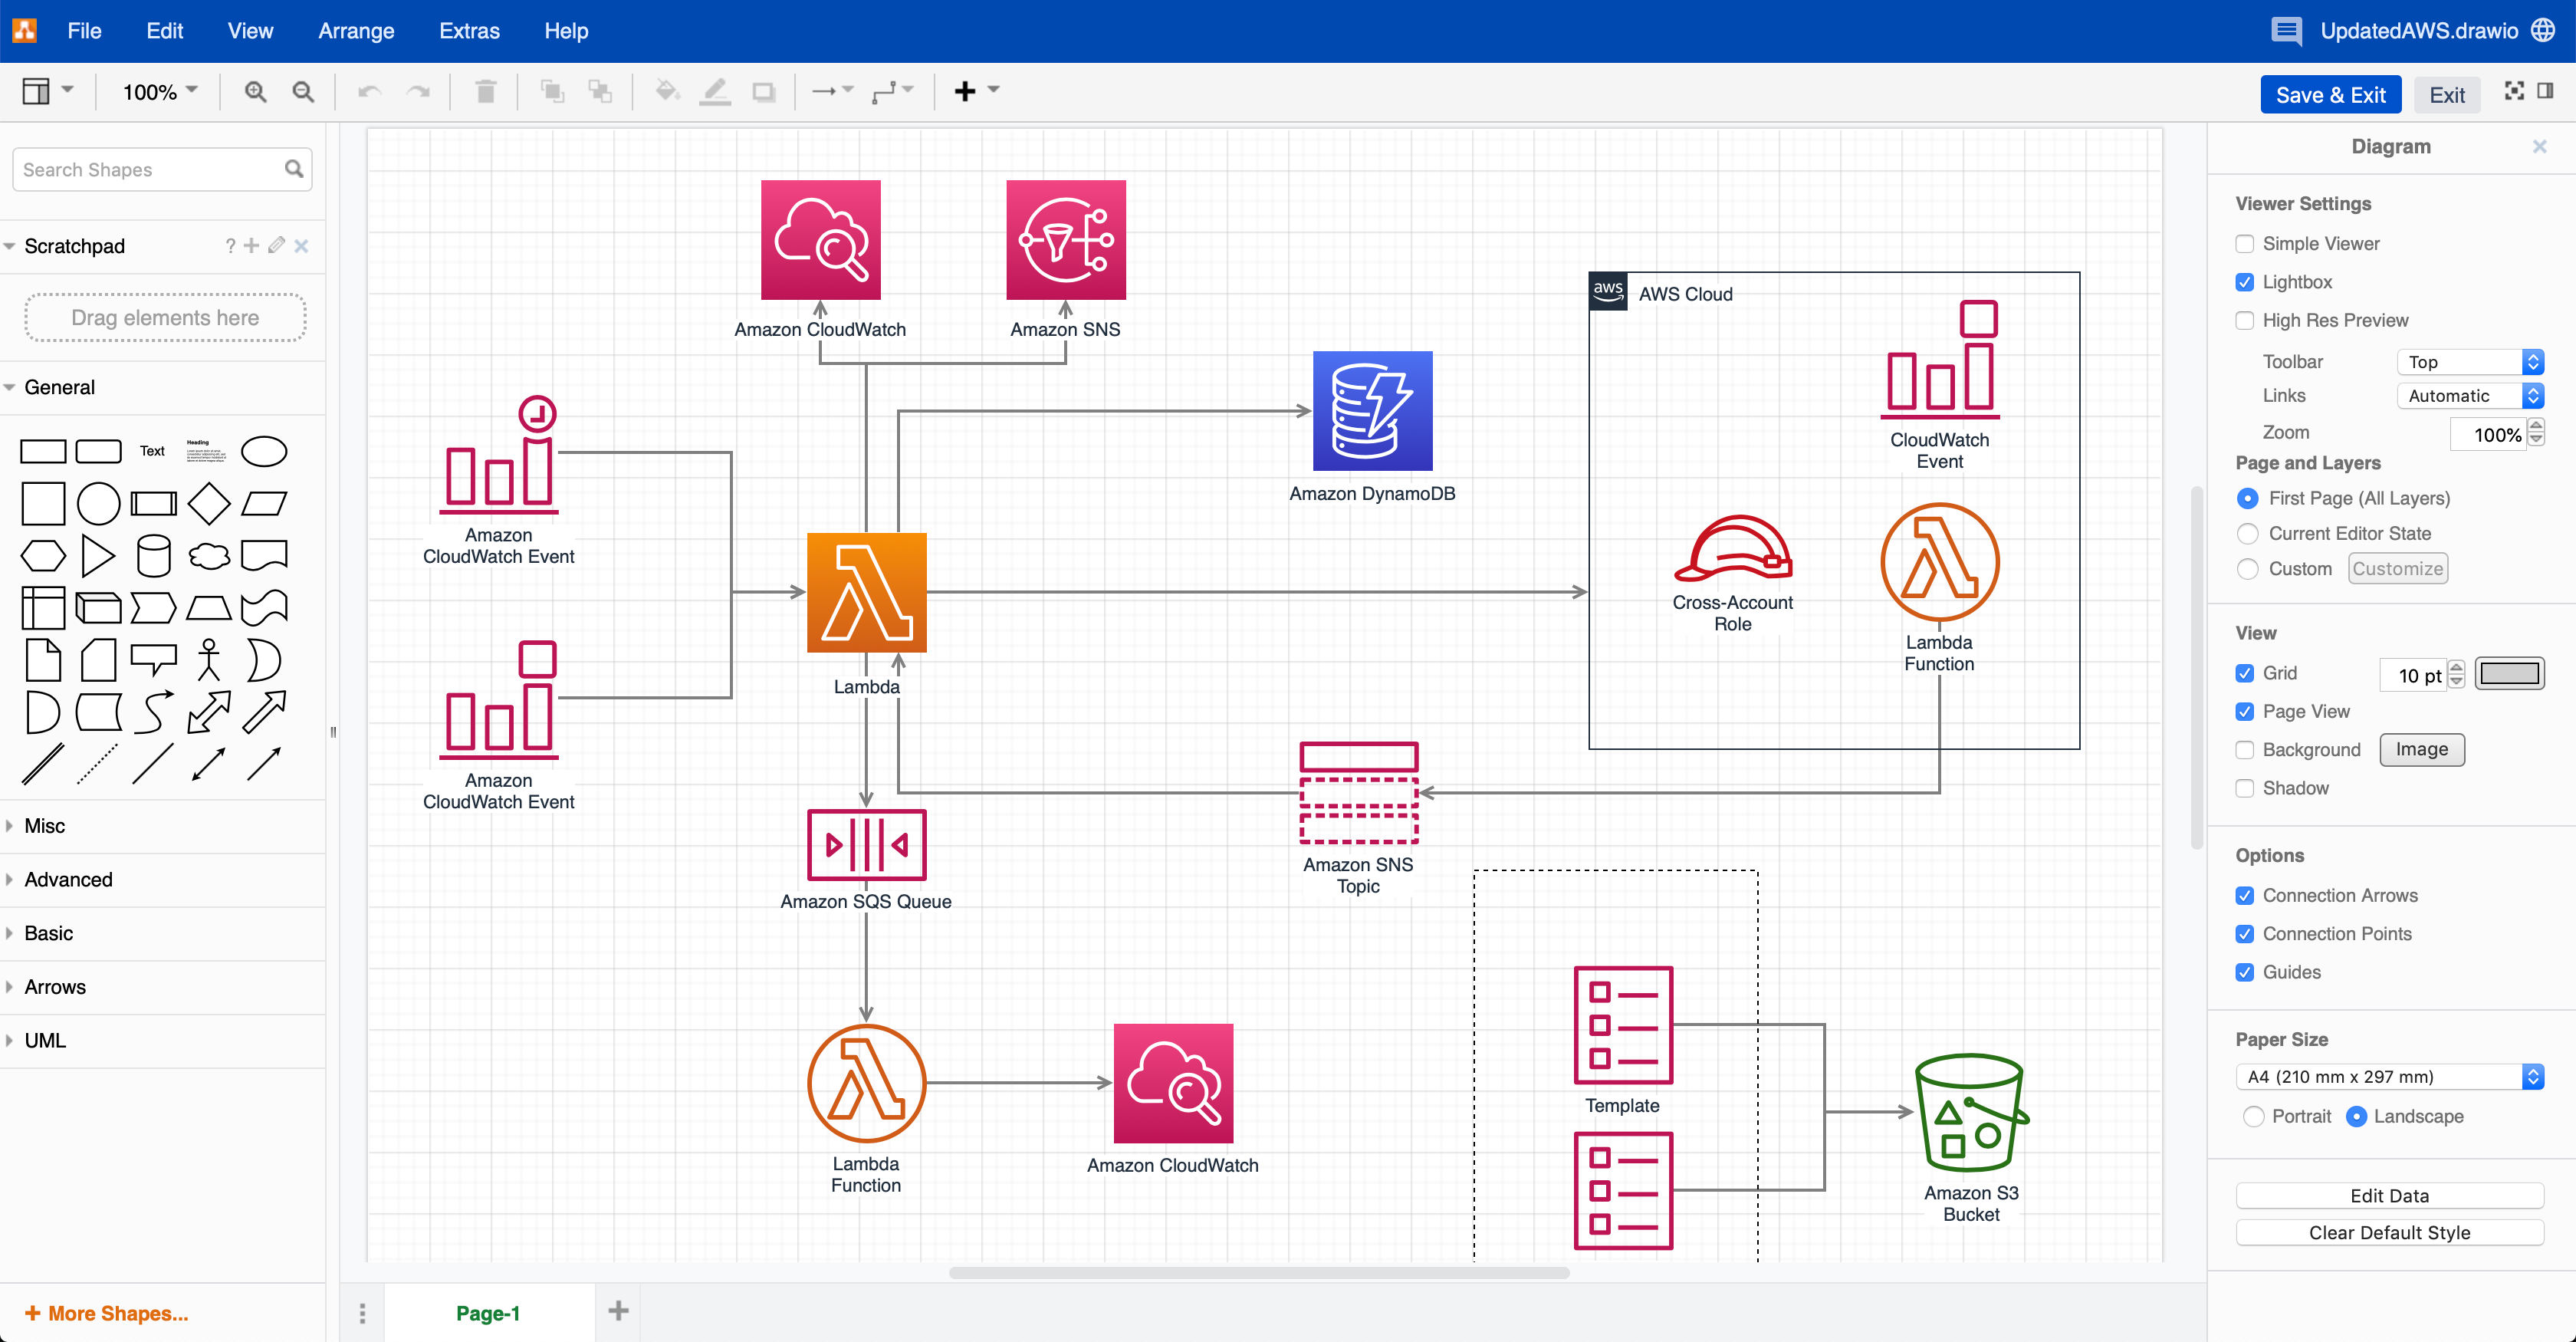Open the Toolbar position dropdown set to Top
Screen dimensions: 2576x1342
2470,361
